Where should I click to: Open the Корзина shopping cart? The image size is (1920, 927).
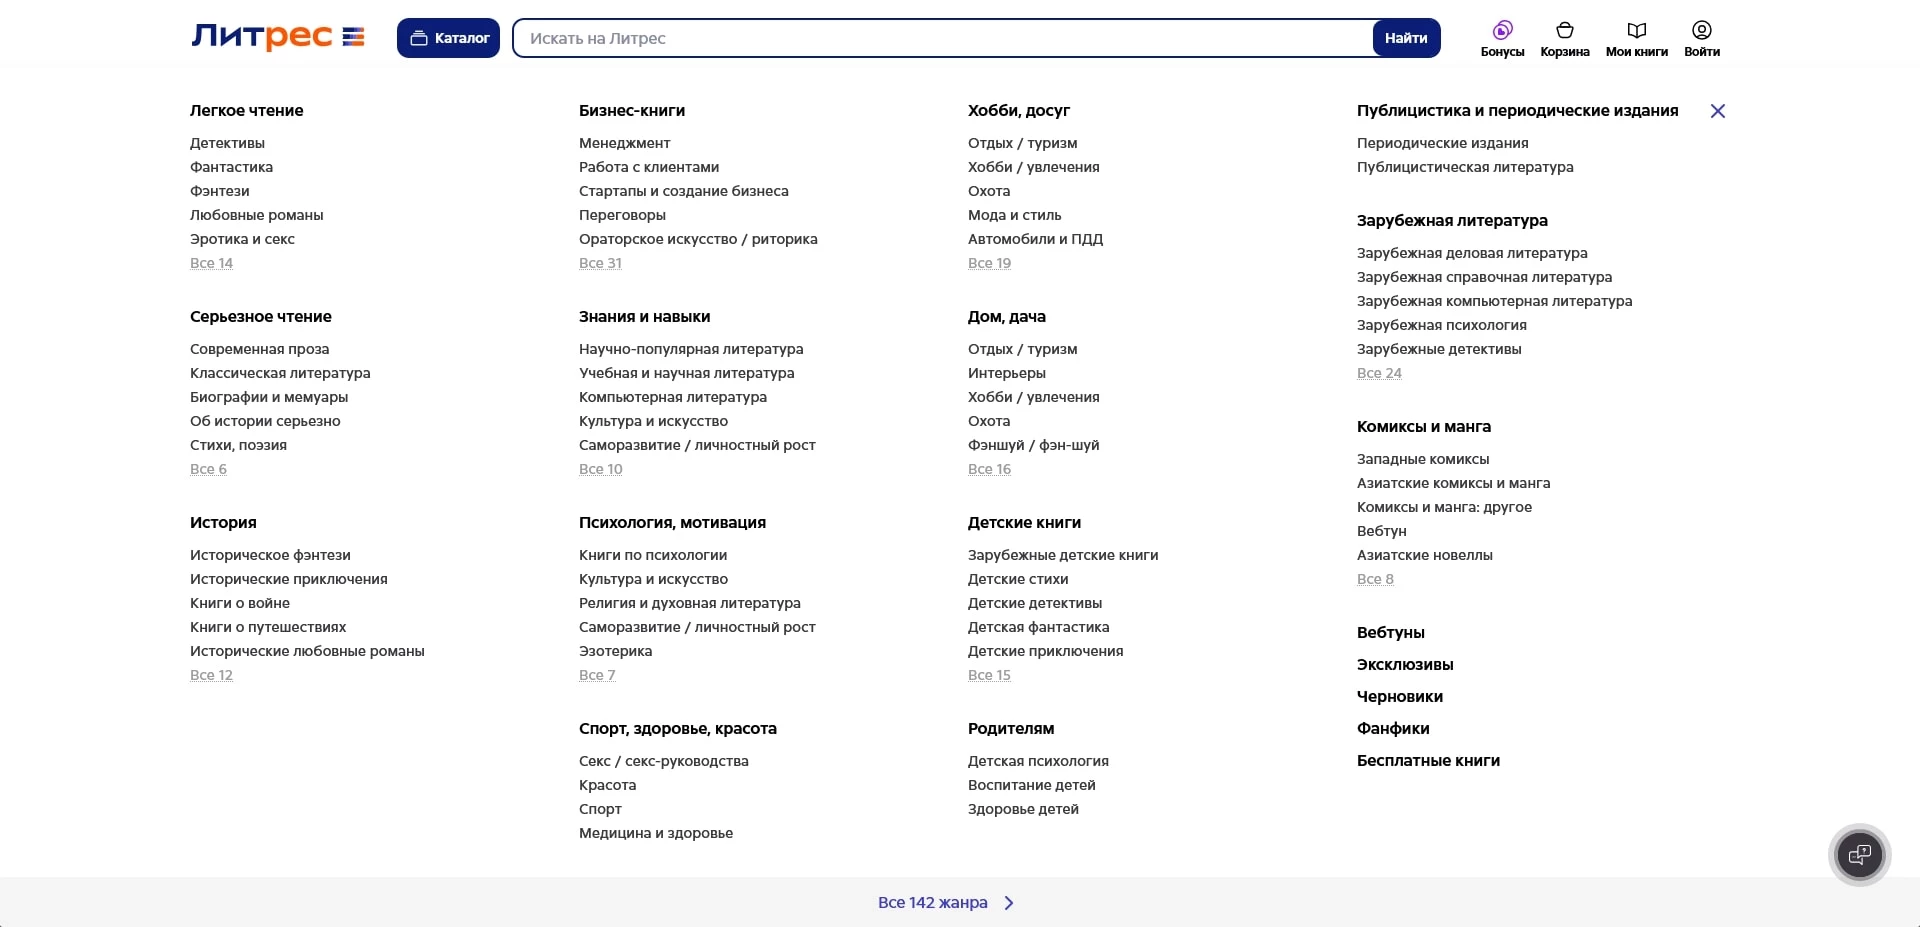[x=1564, y=38]
